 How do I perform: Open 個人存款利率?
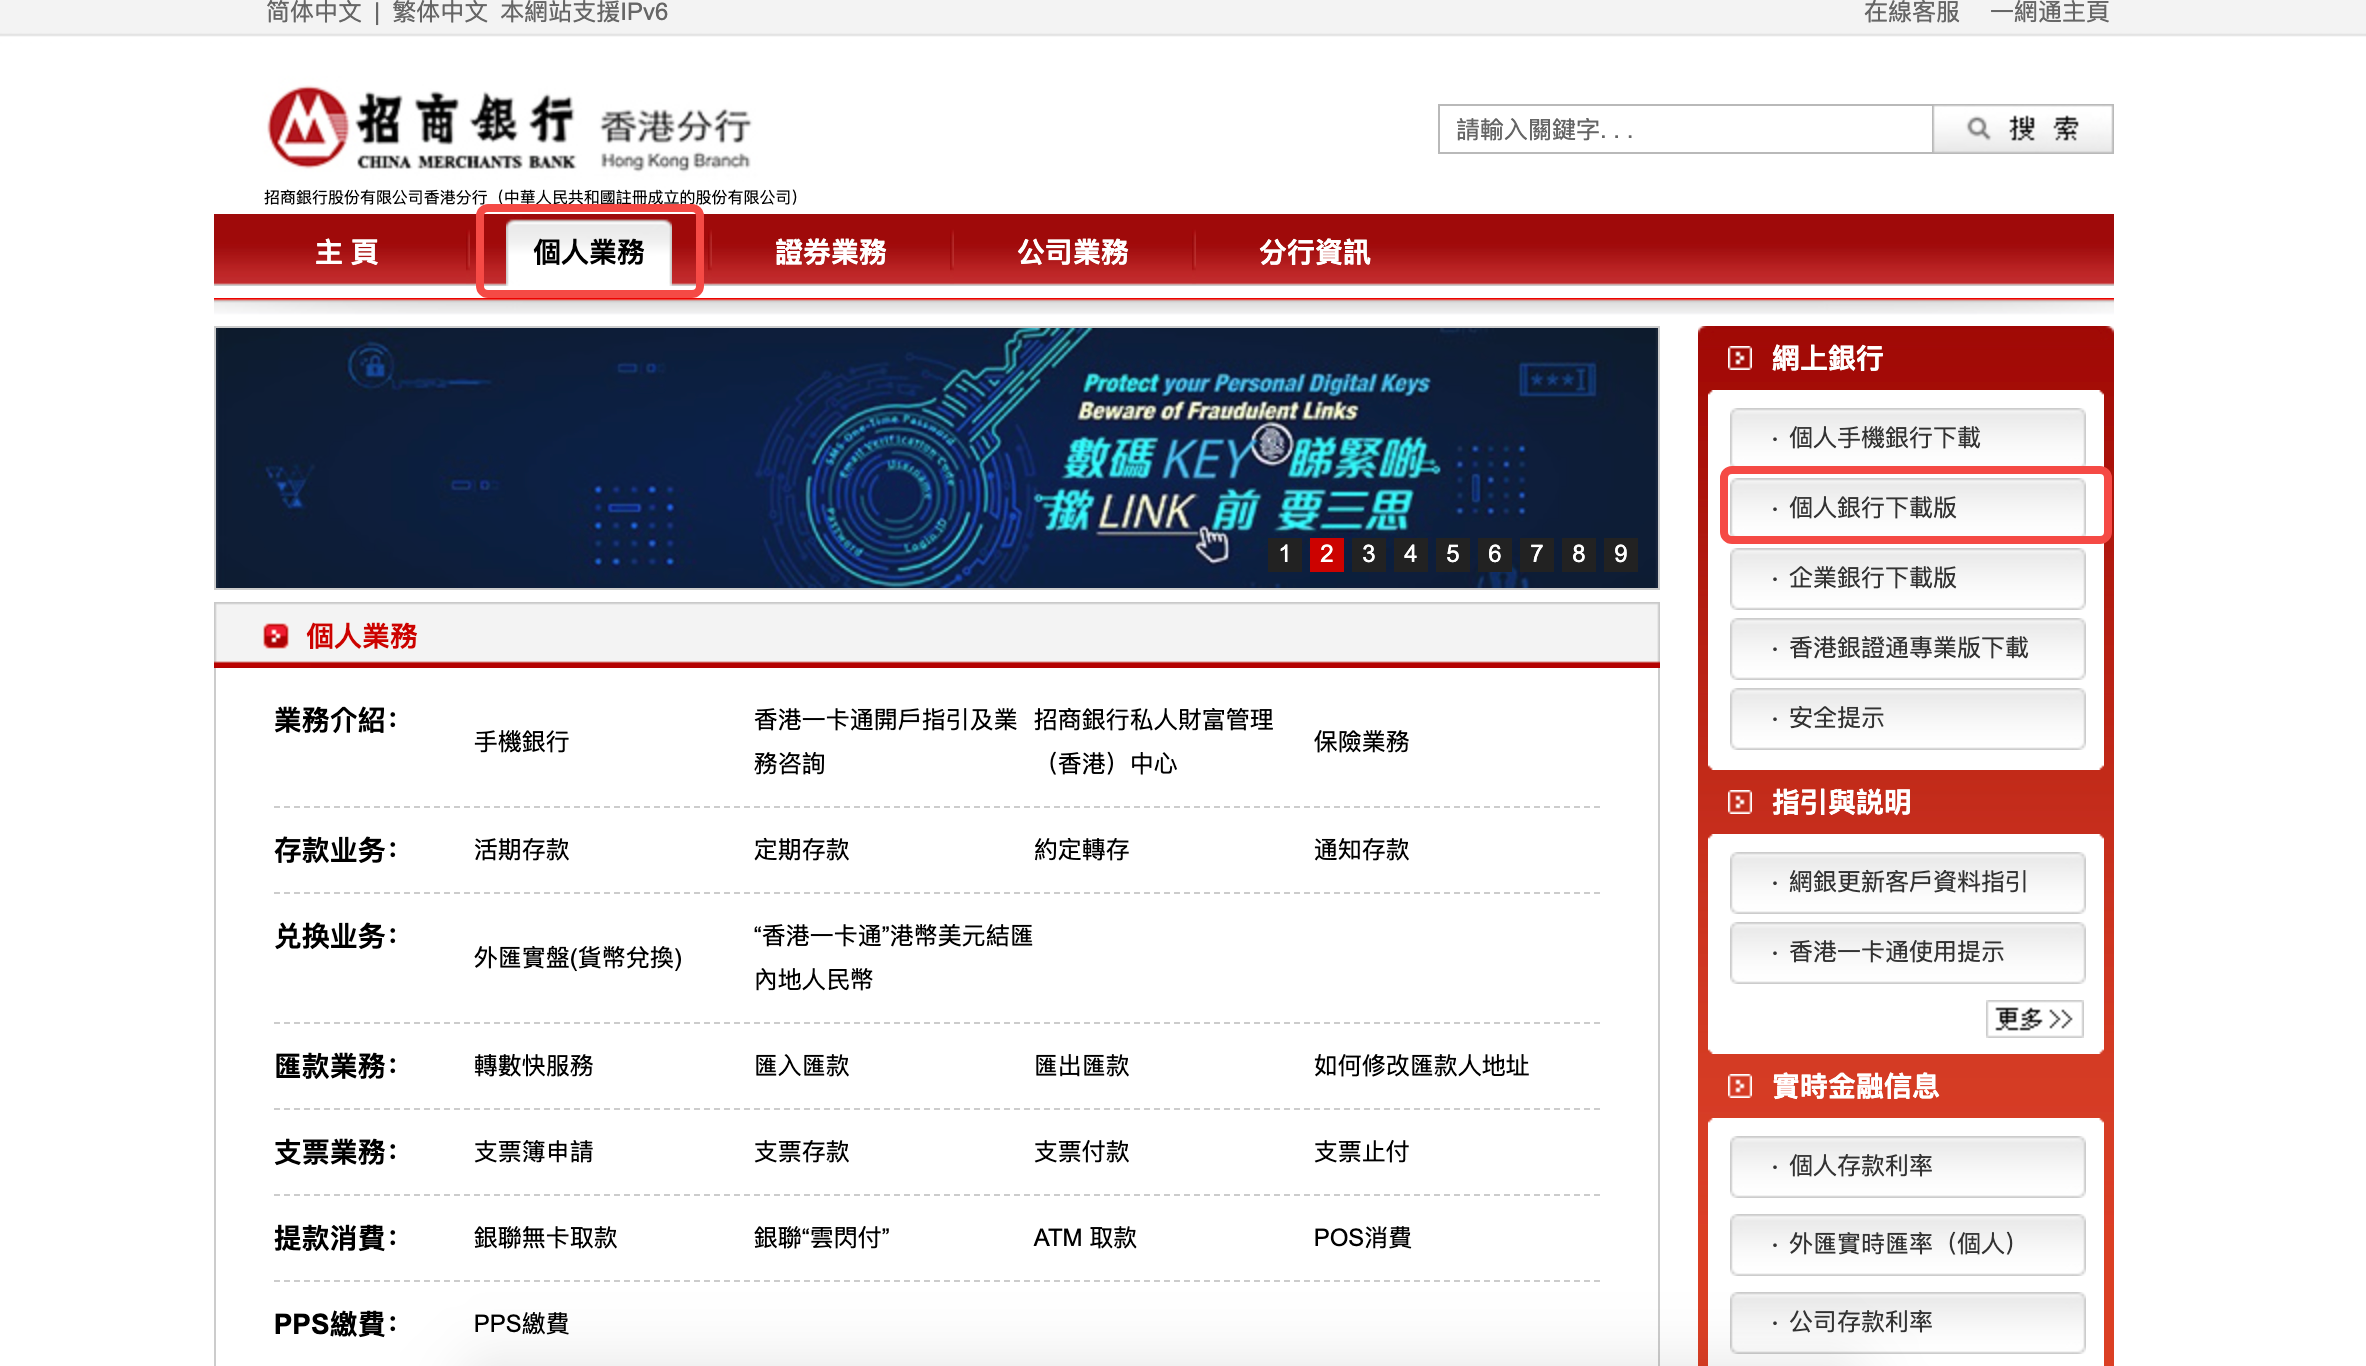click(x=1908, y=1166)
